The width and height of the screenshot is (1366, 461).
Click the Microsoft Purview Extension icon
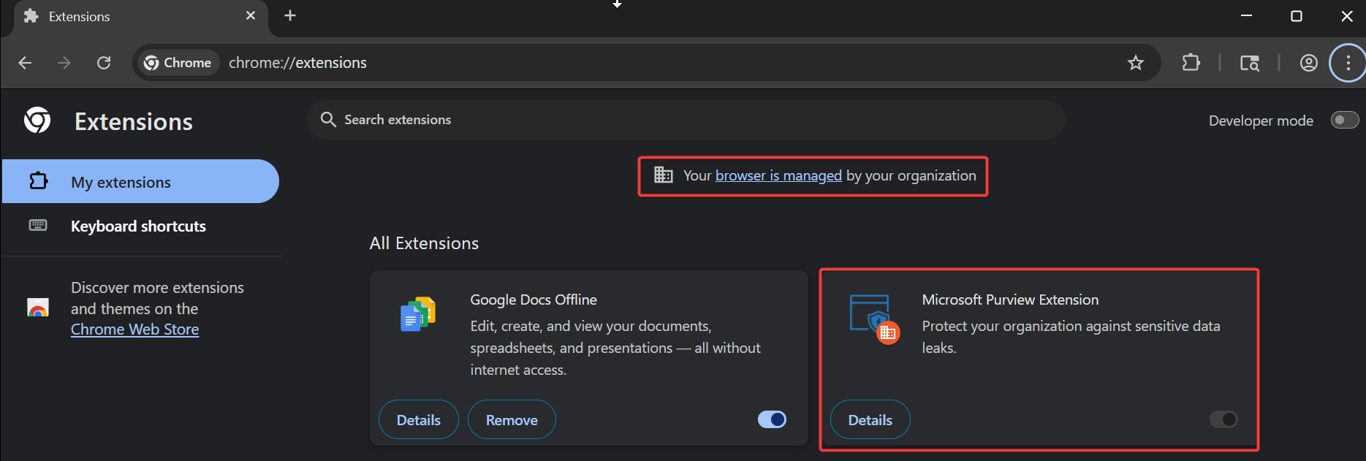874,319
